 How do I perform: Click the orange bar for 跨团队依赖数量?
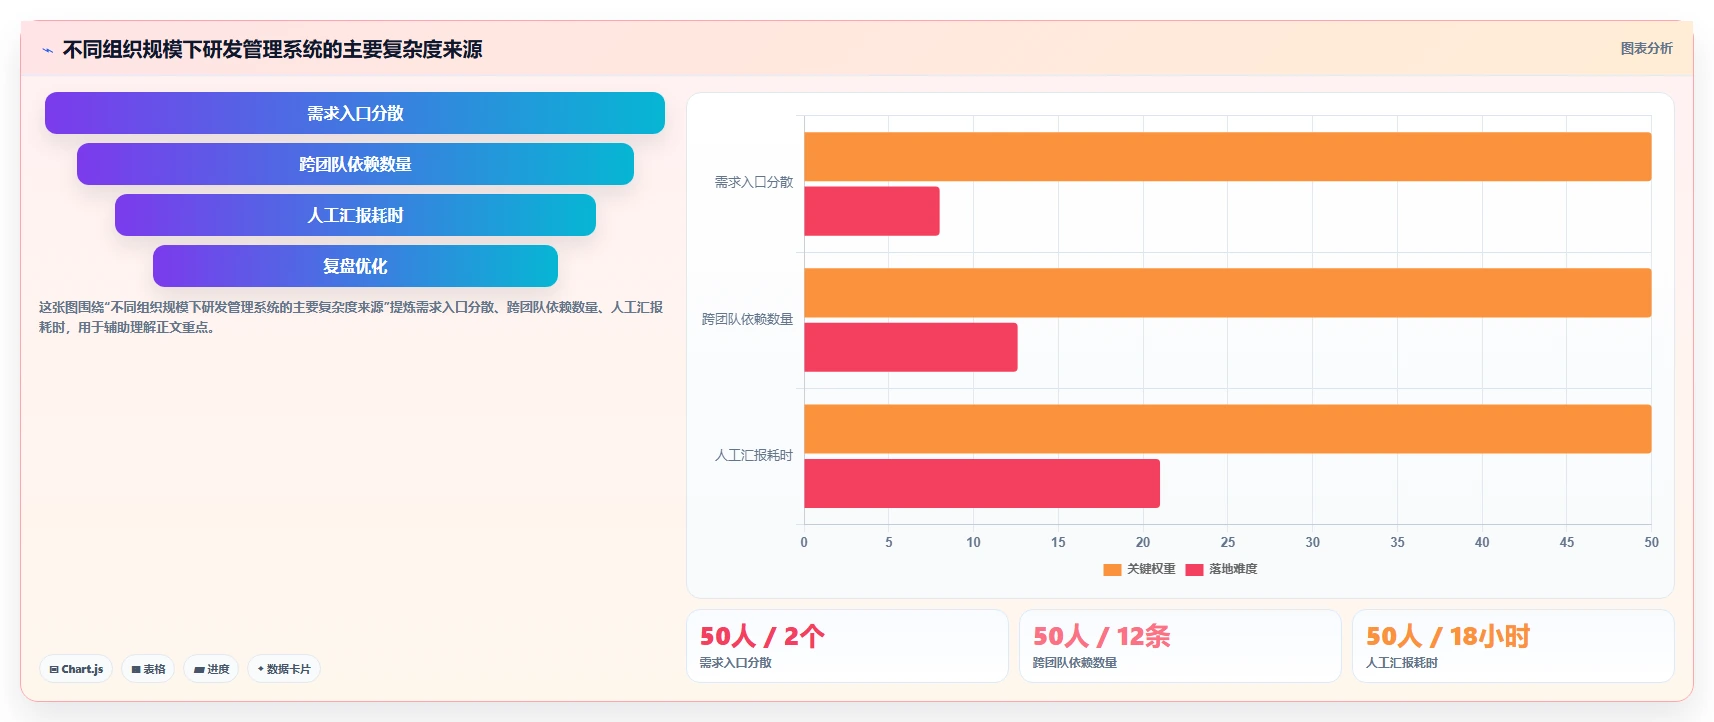point(1227,293)
